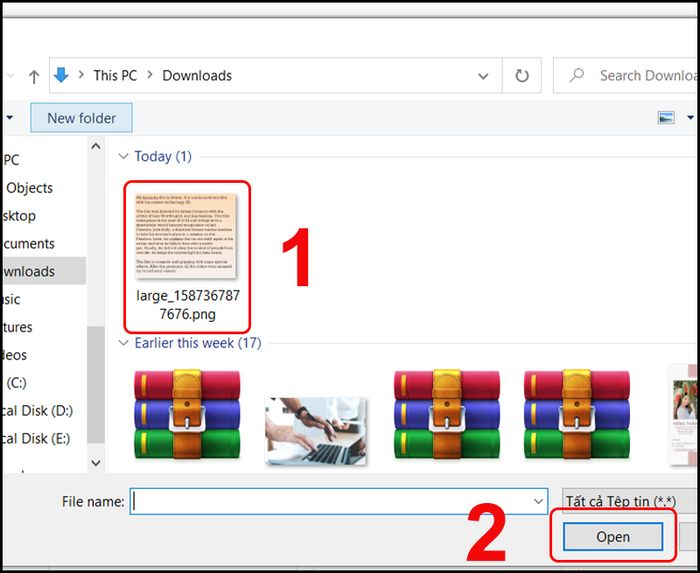
Task: Click This PC in the address path
Action: [x=115, y=75]
